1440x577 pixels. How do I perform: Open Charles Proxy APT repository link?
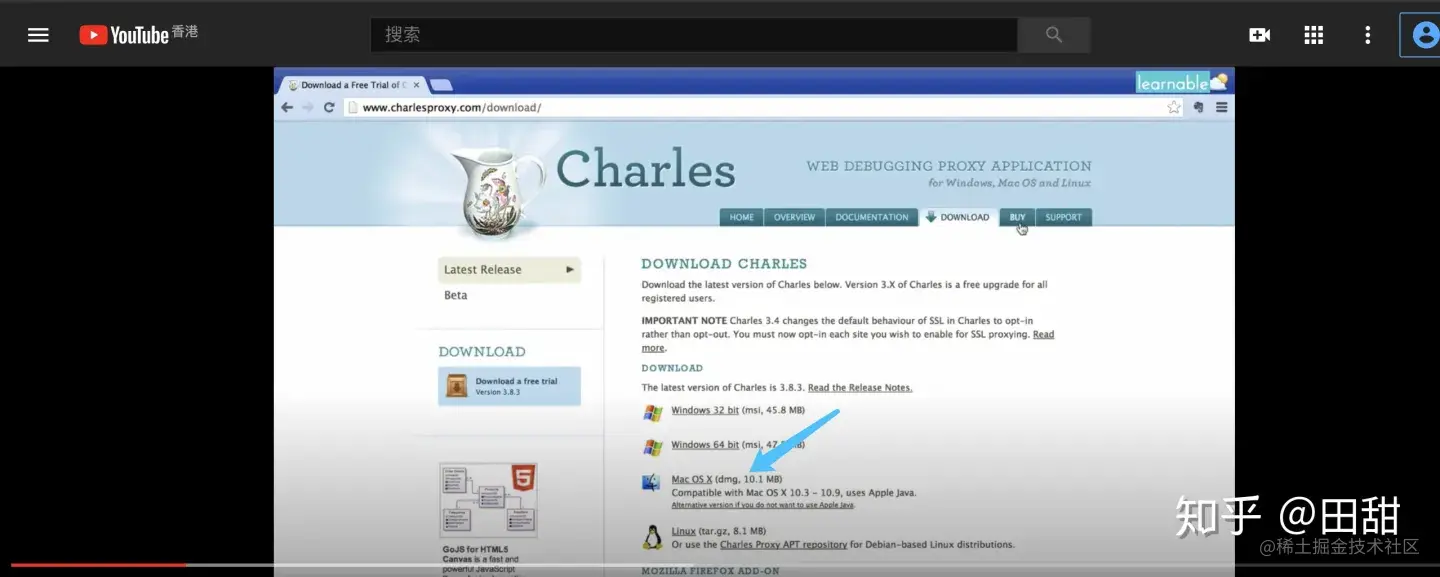point(784,545)
